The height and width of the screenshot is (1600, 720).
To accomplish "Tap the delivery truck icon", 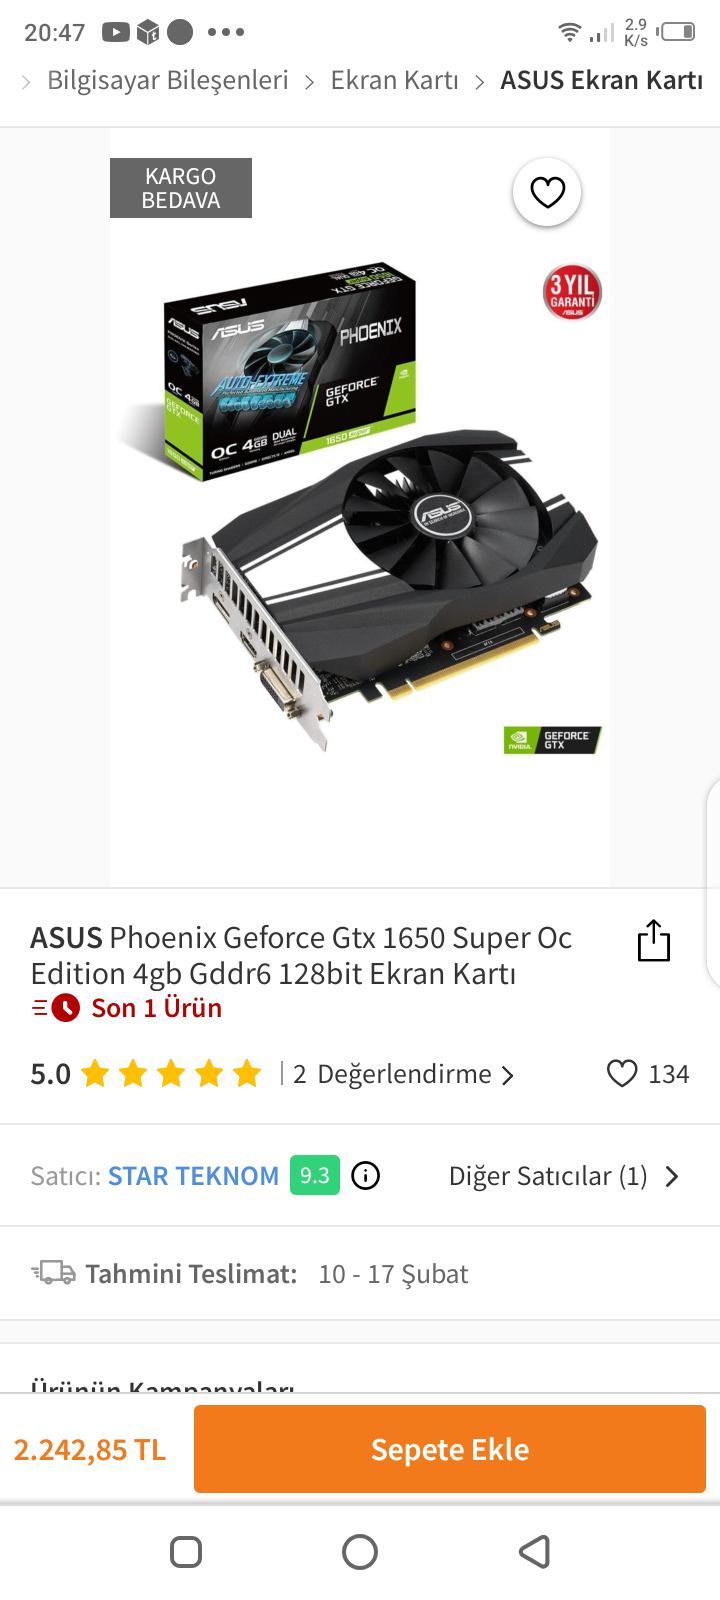I will [54, 1273].
